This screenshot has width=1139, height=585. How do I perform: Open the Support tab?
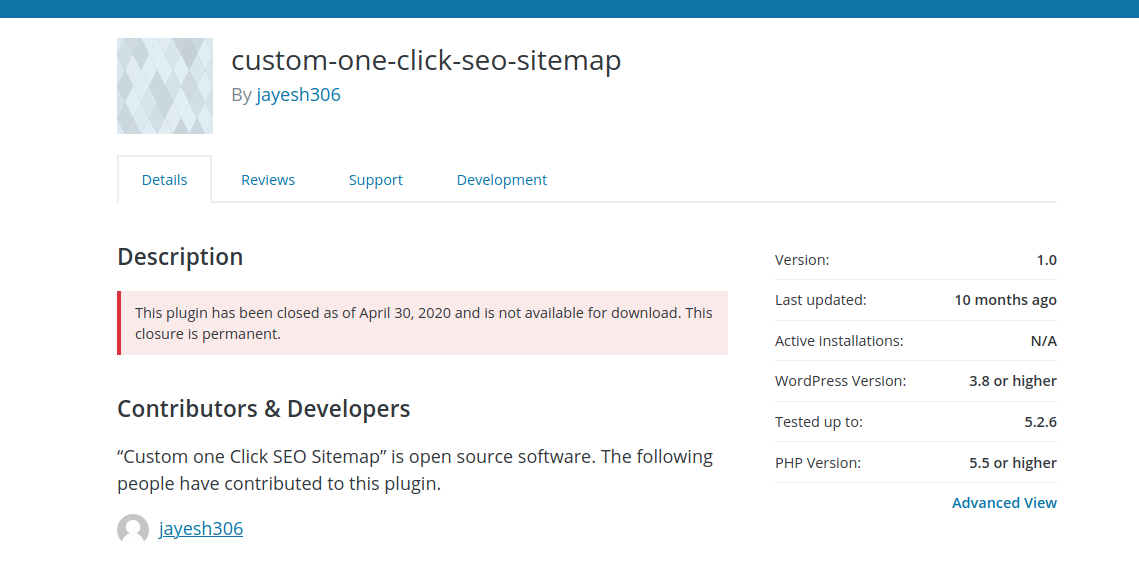pos(376,179)
